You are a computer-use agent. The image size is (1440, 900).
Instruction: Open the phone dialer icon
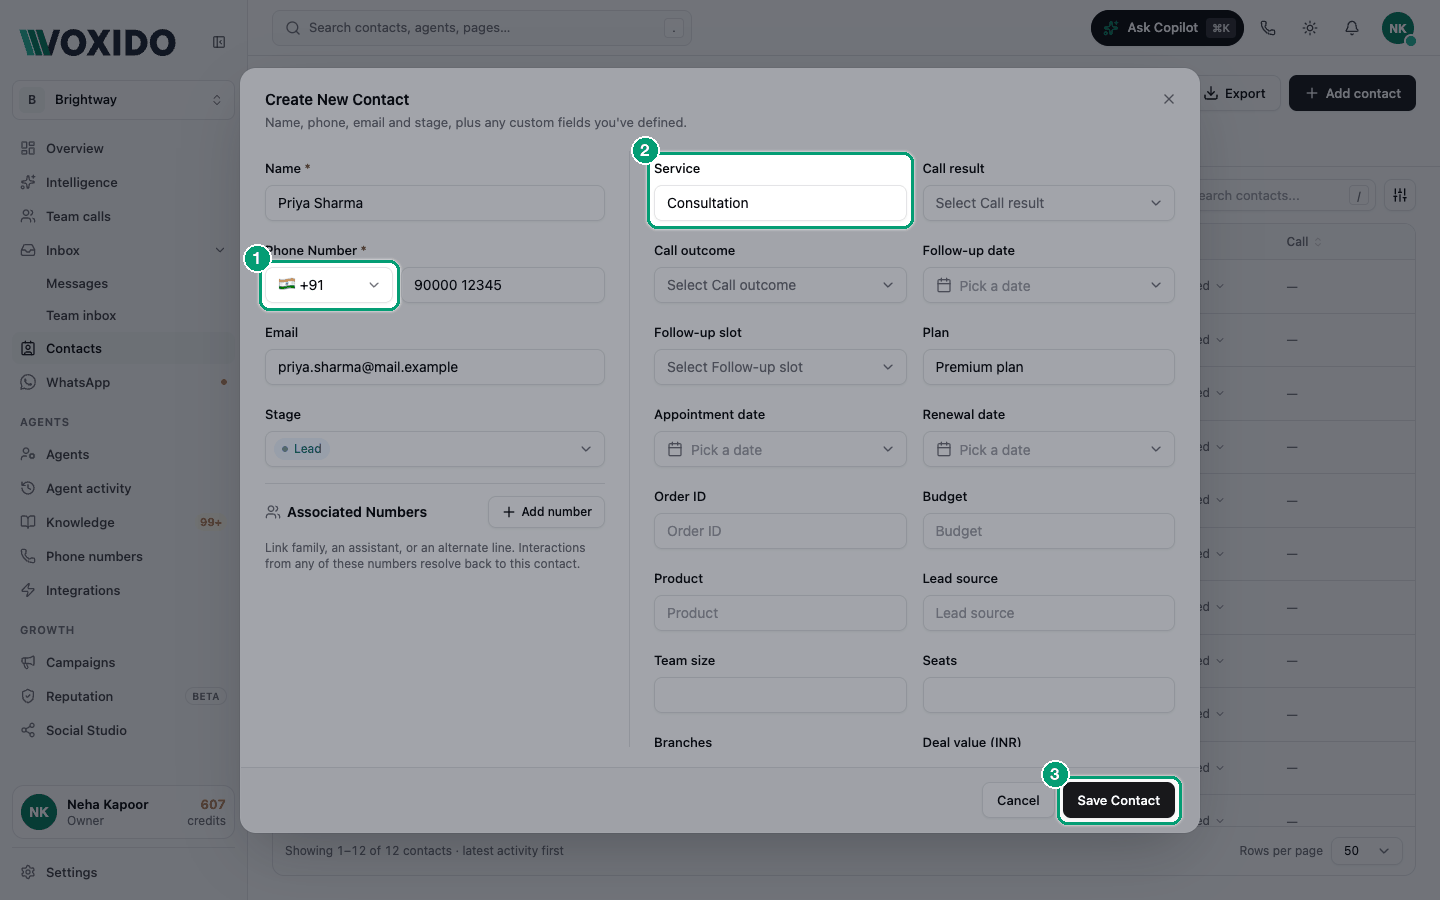pyautogui.click(x=1268, y=28)
